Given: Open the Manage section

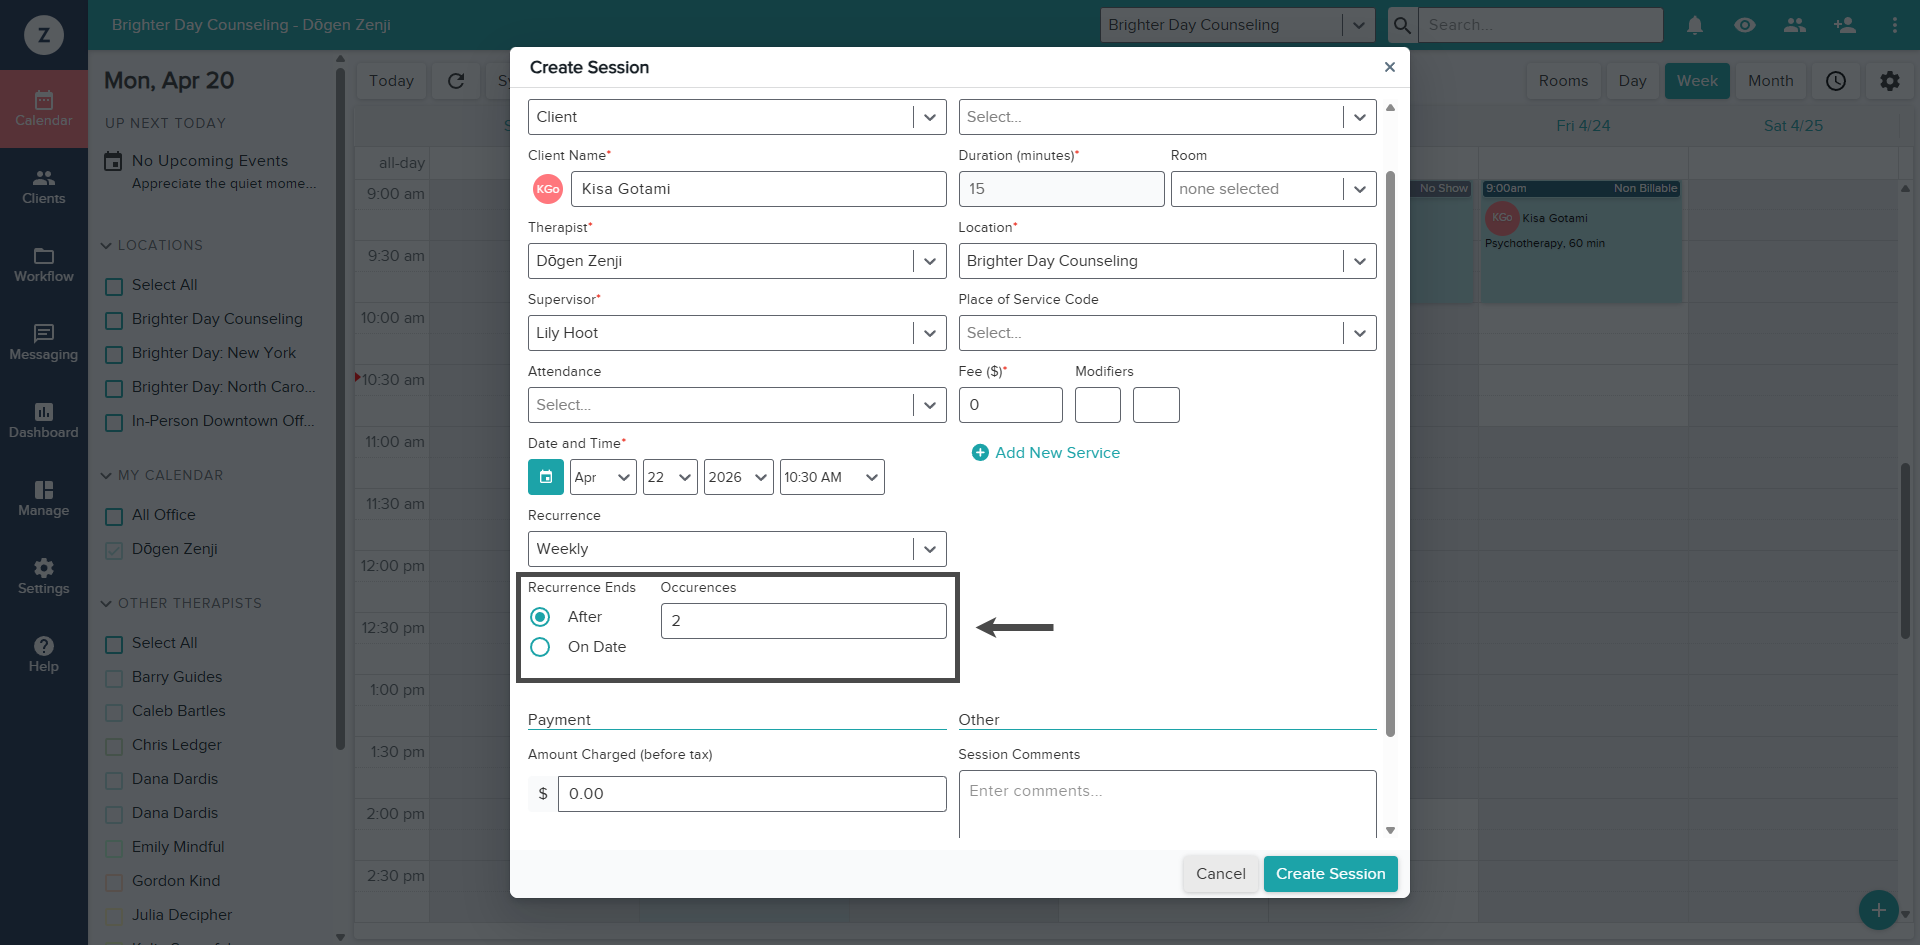Looking at the screenshot, I should click(44, 499).
